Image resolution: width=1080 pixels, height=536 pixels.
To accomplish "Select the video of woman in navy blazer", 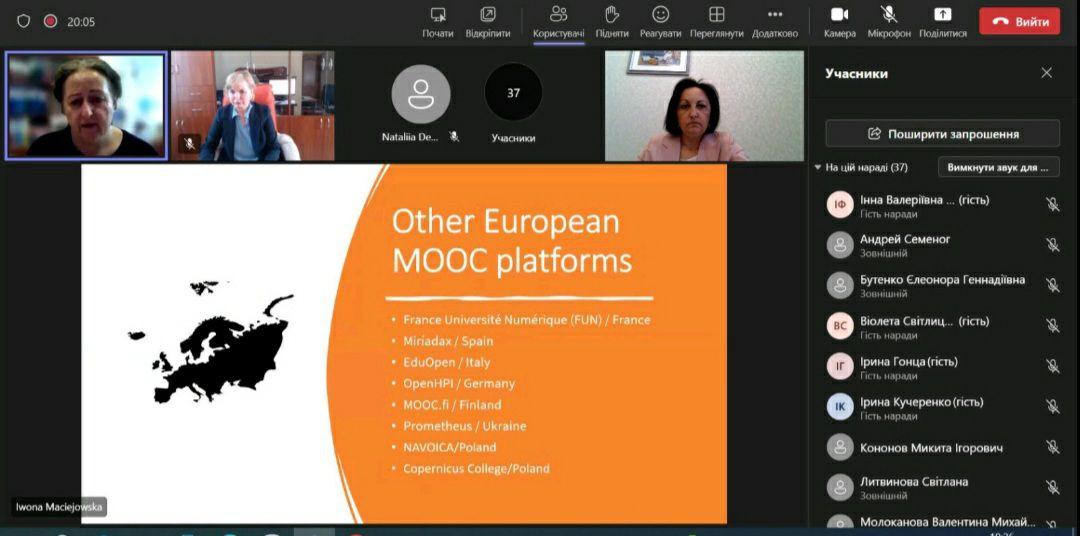I will click(253, 105).
